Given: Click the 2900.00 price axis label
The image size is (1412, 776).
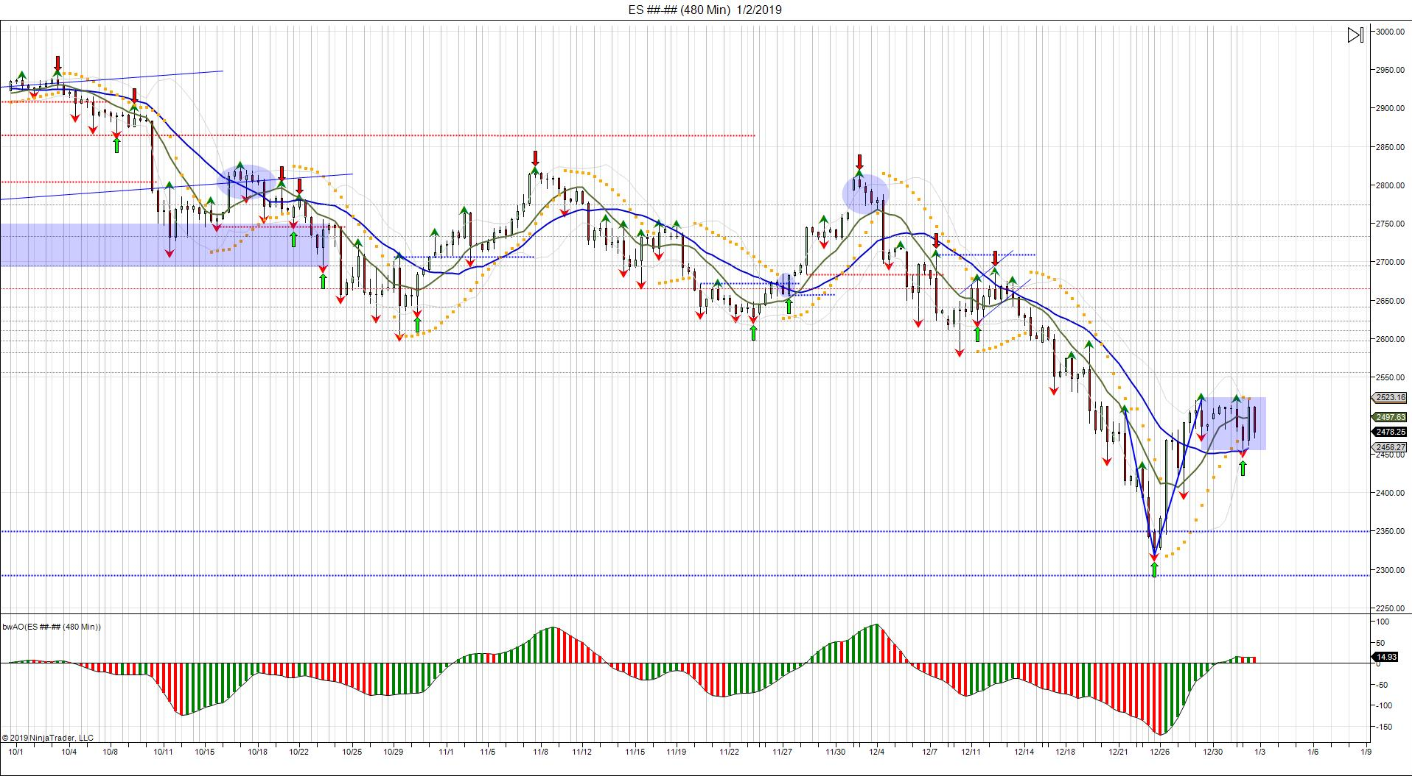Looking at the screenshot, I should pyautogui.click(x=1392, y=108).
